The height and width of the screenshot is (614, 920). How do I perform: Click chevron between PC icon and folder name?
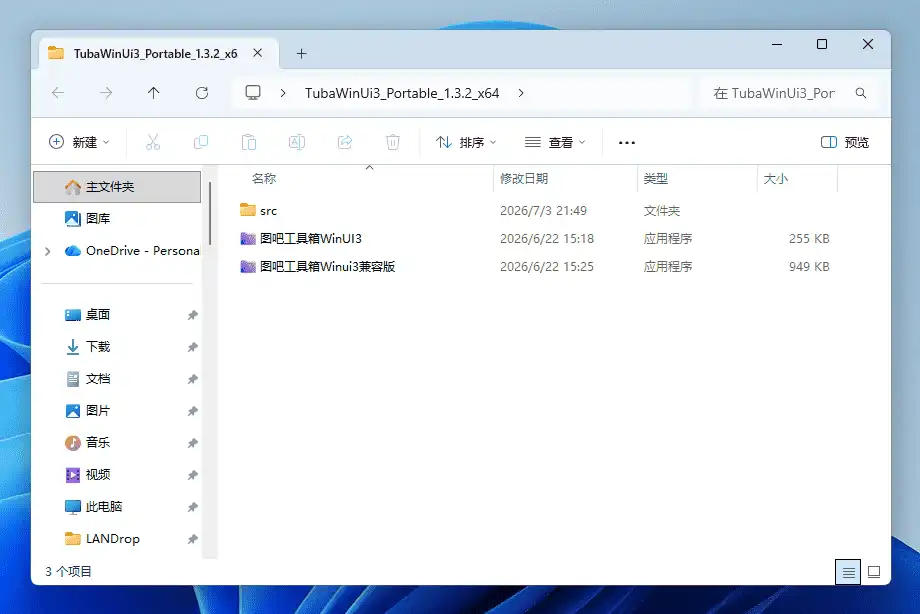[x=283, y=93]
